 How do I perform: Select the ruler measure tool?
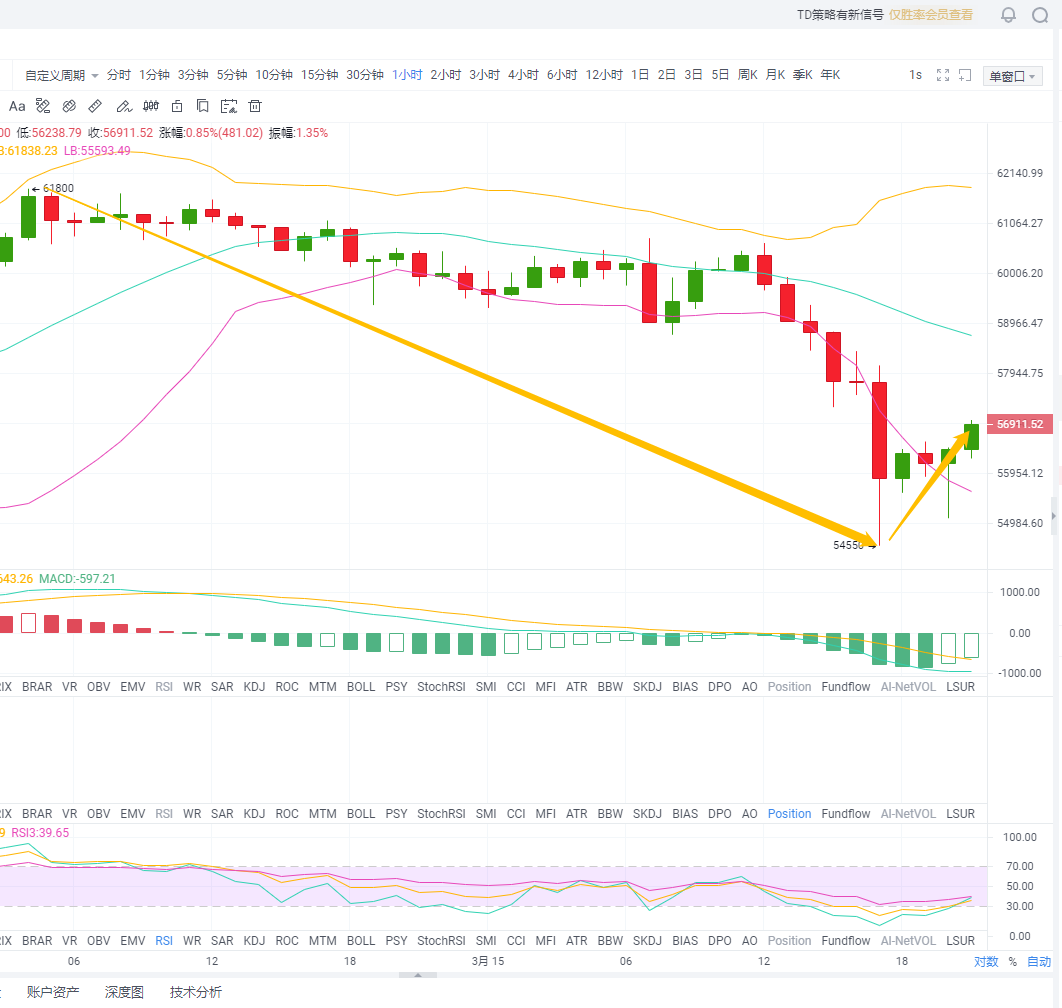[x=95, y=106]
